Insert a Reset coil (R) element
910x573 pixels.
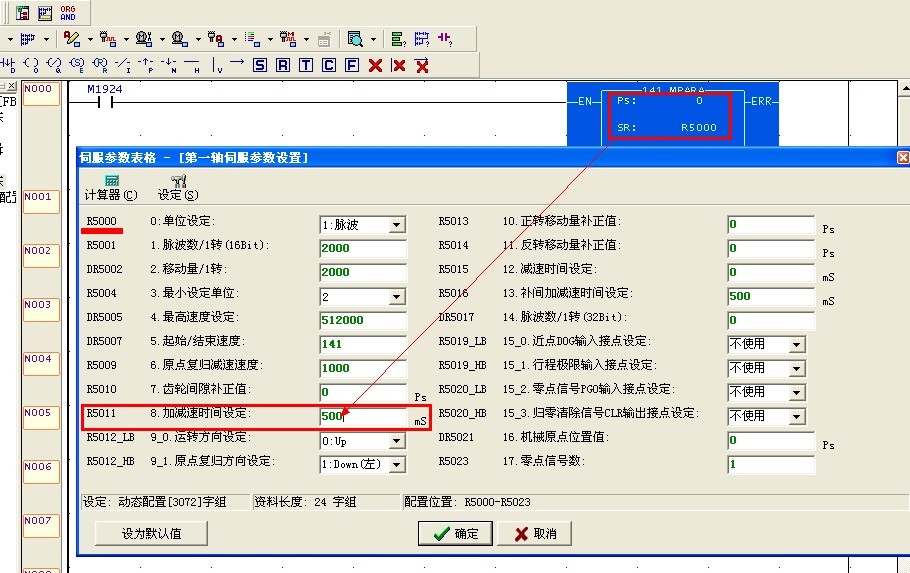(x=283, y=65)
